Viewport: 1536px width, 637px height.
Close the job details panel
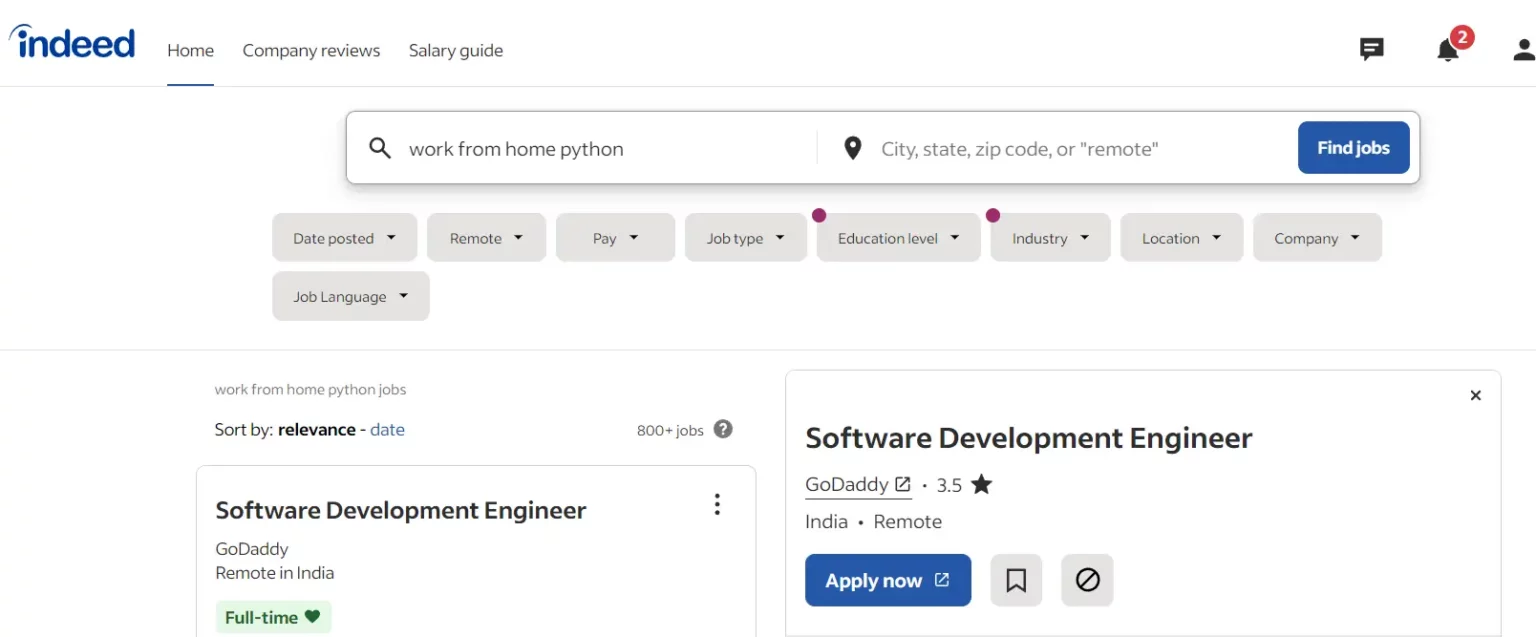(1475, 396)
